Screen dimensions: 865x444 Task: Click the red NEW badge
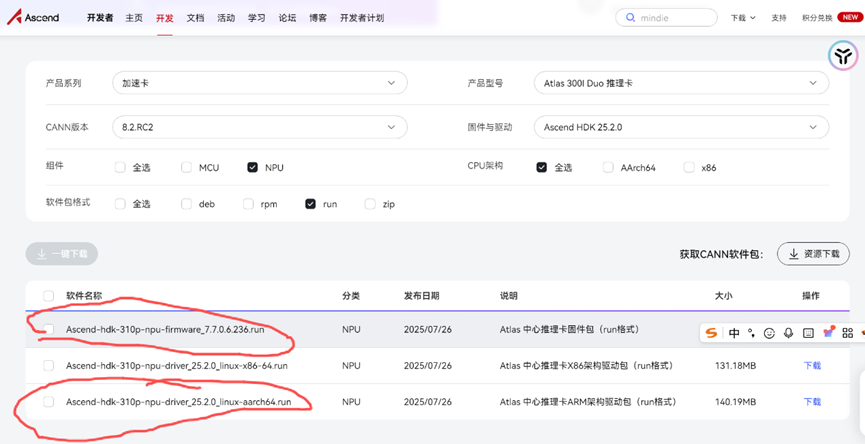(x=848, y=18)
